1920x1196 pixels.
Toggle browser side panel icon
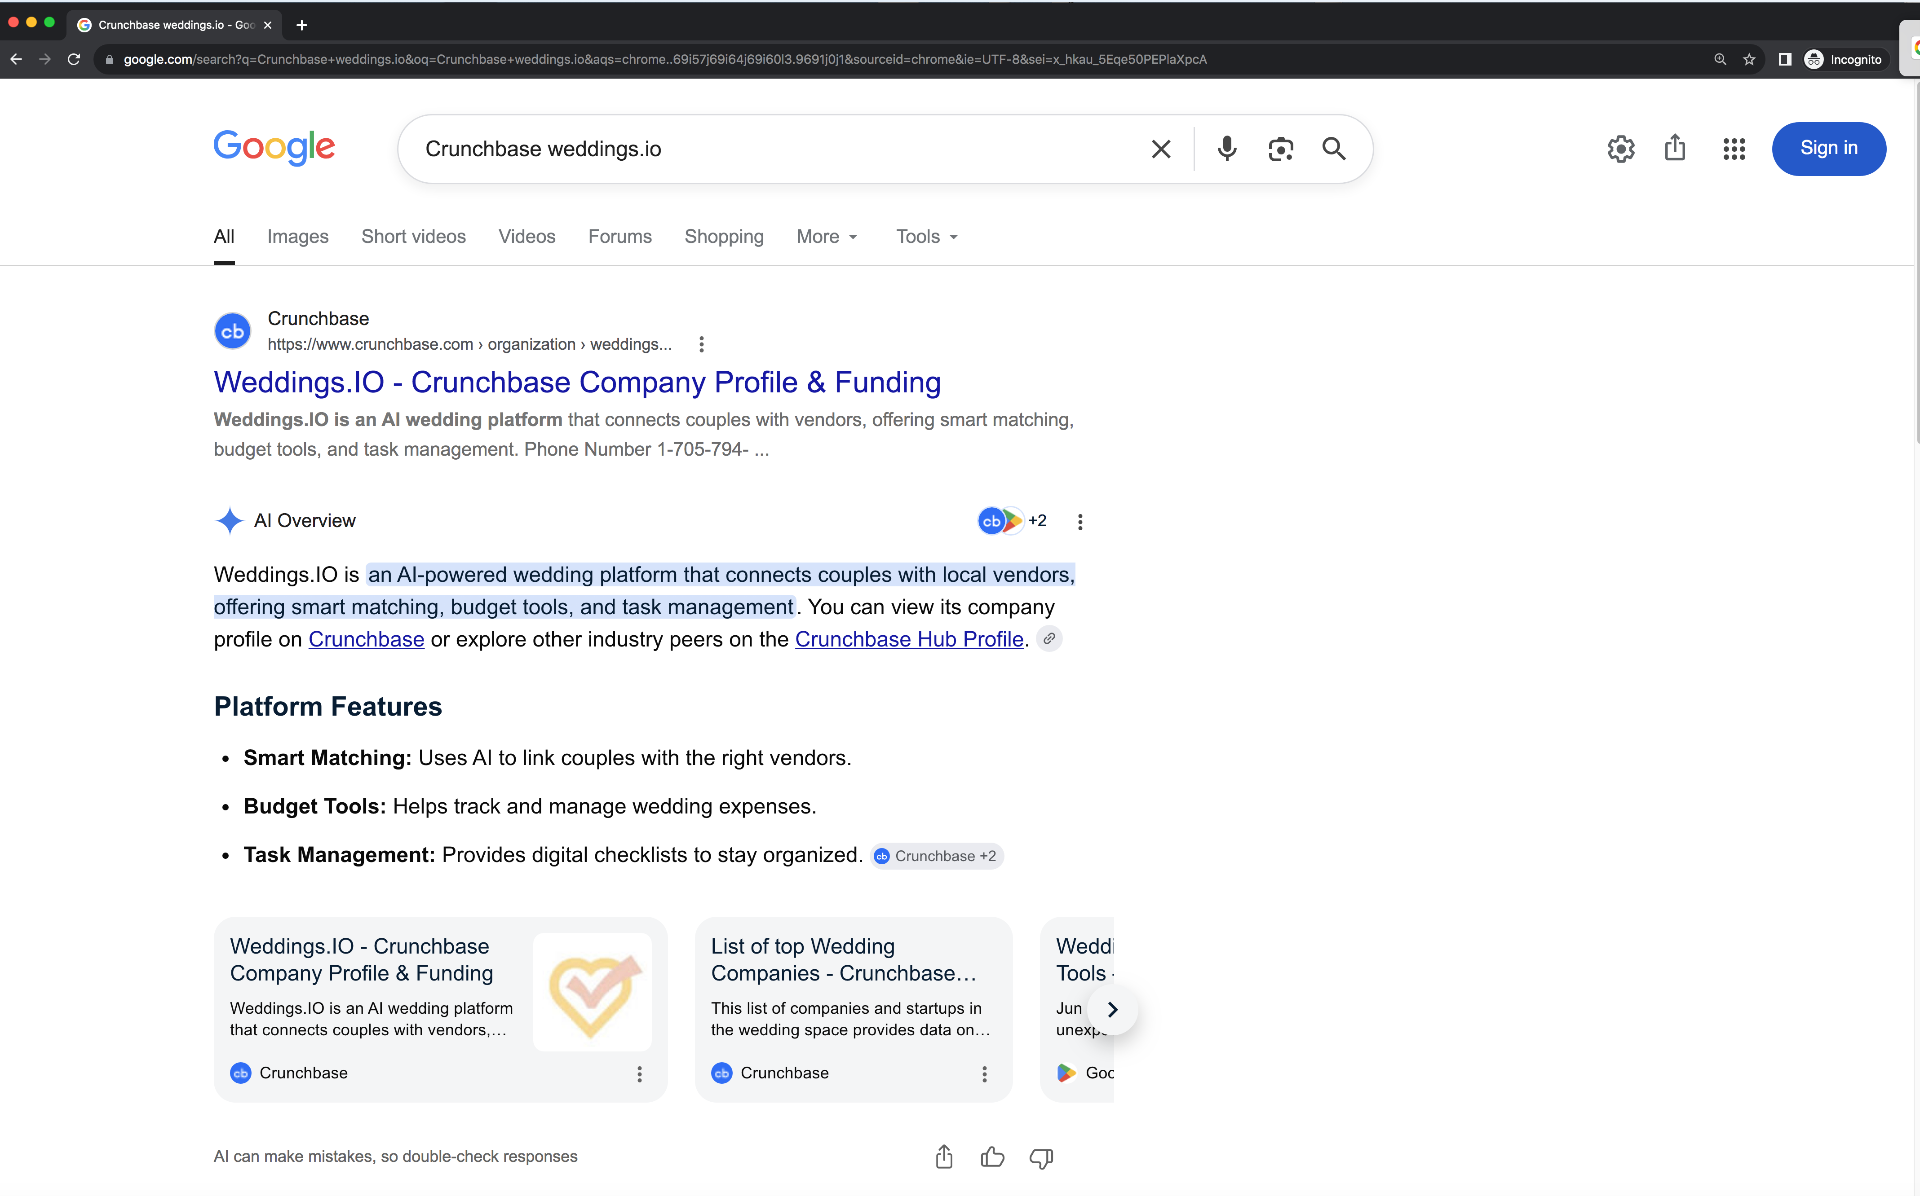[1784, 59]
